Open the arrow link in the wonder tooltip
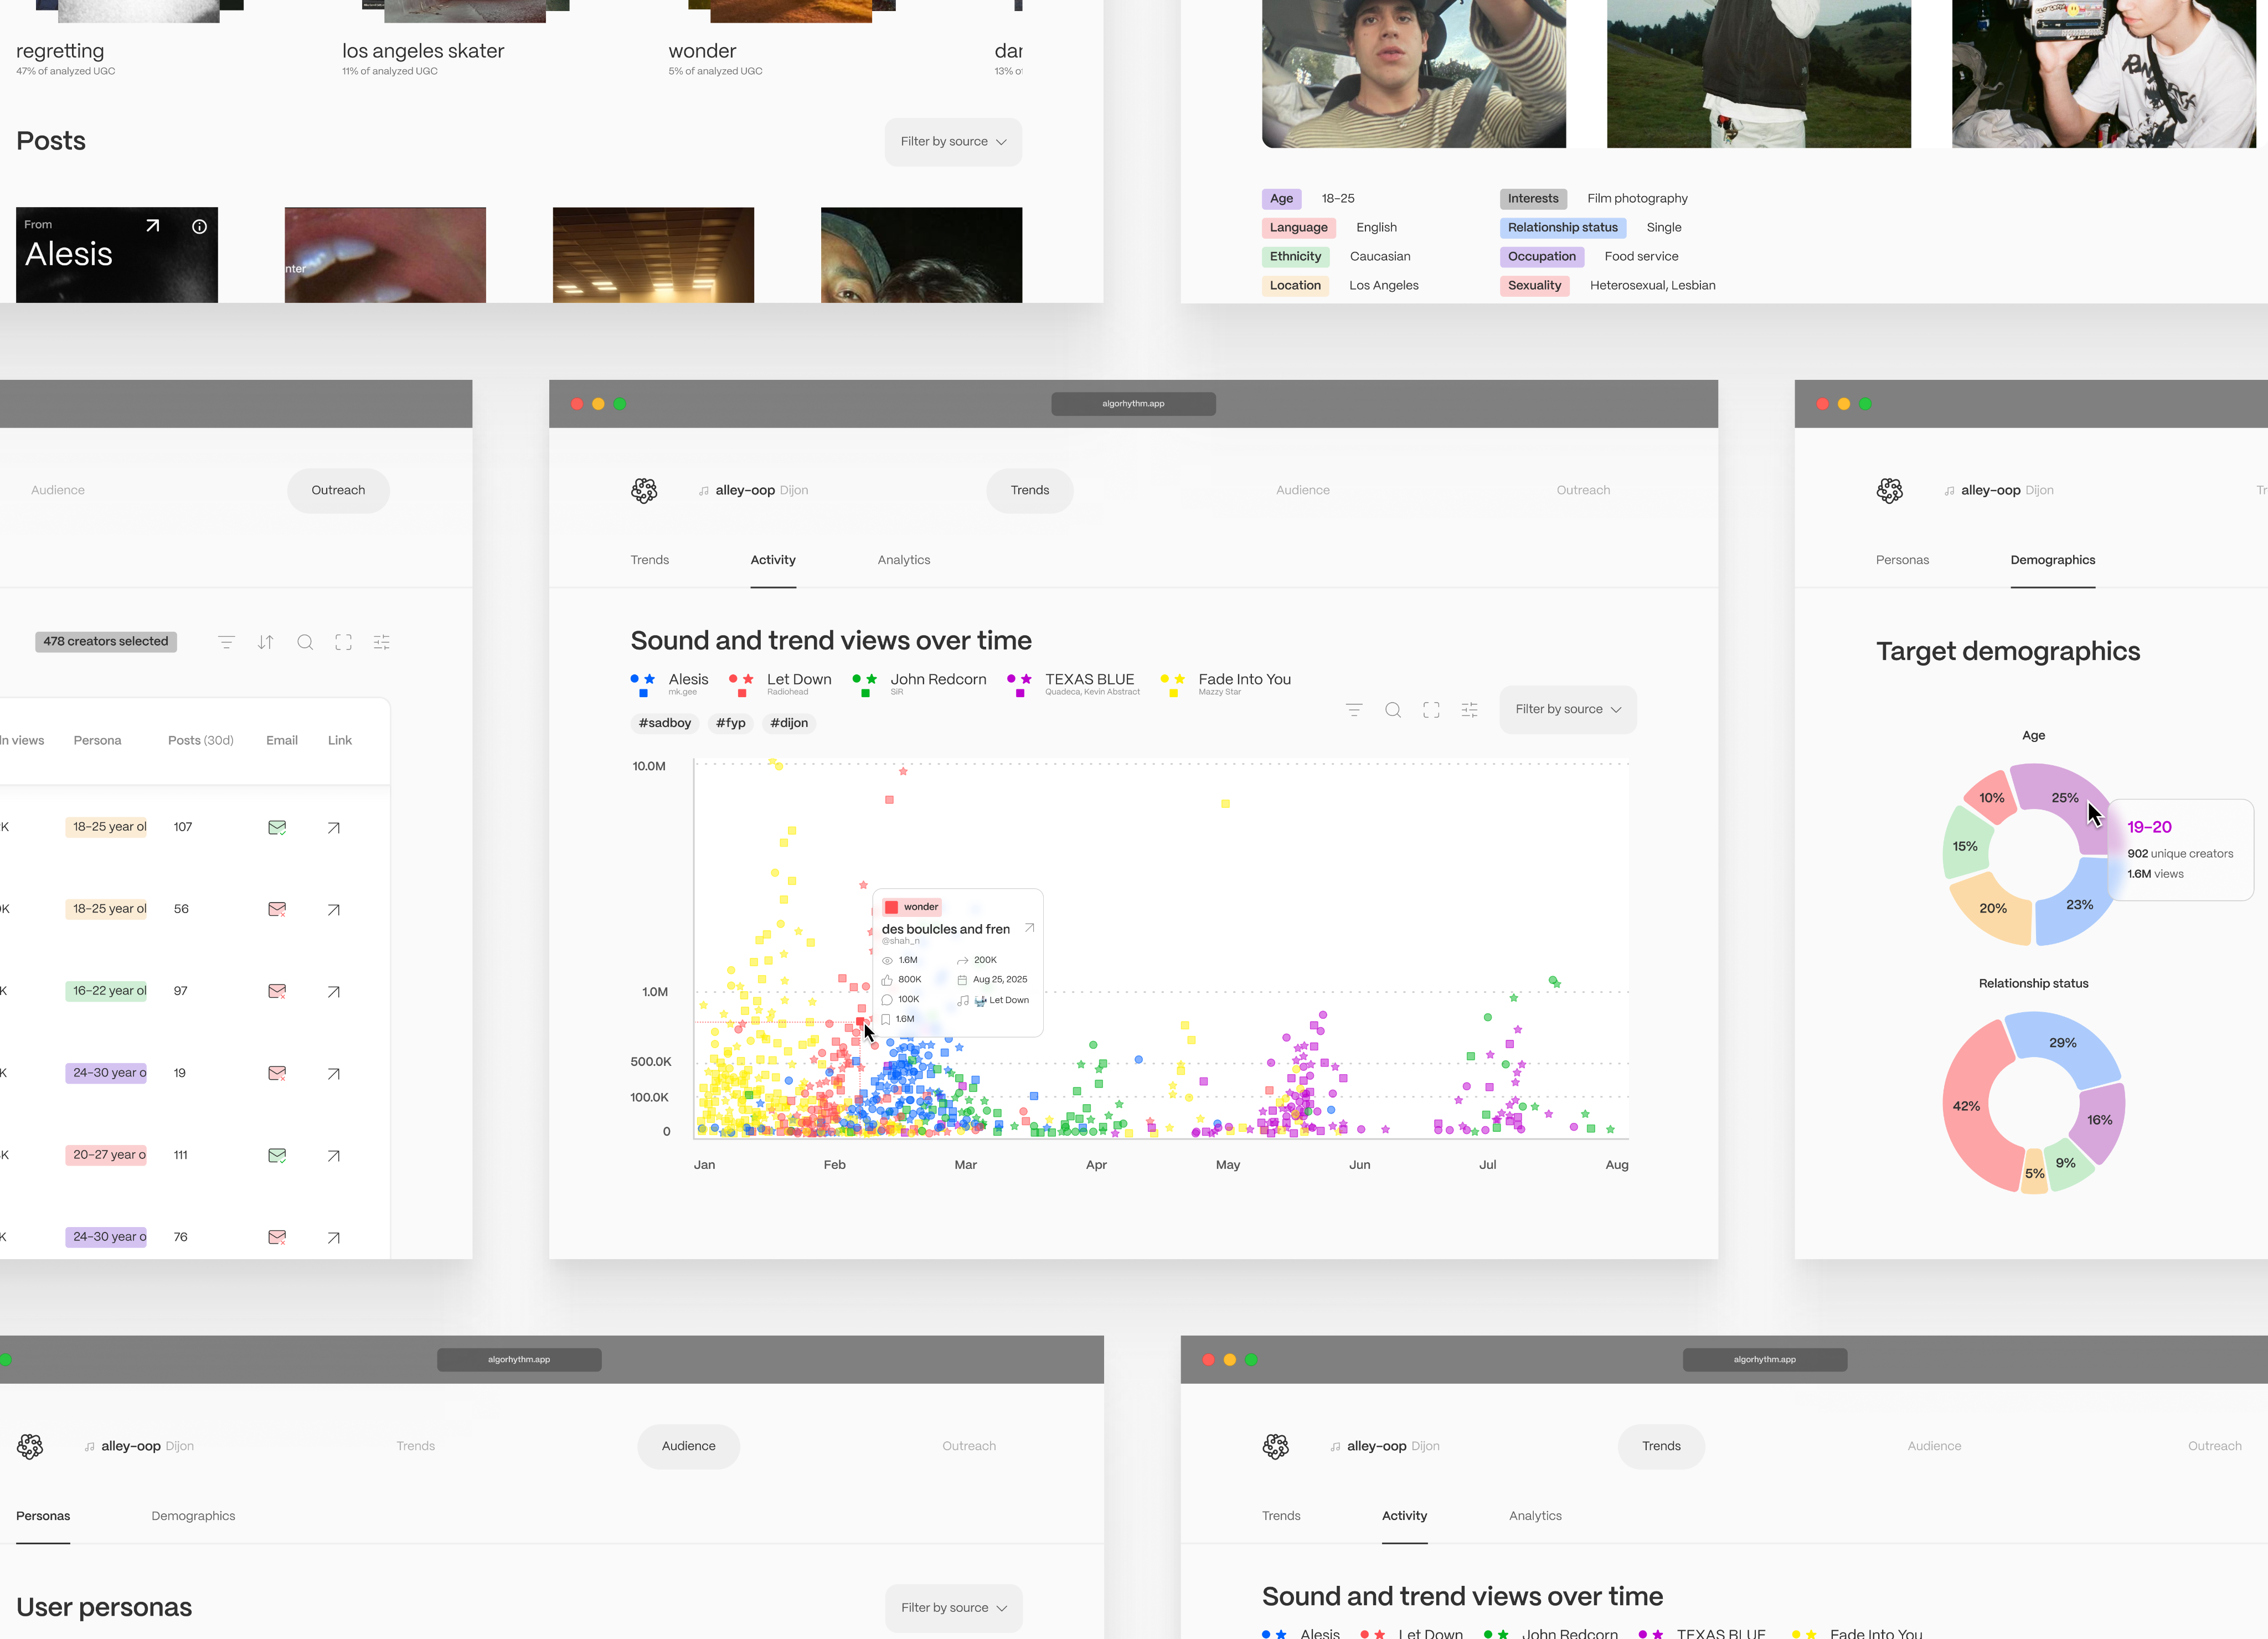2268x1639 pixels. pos(1029,928)
